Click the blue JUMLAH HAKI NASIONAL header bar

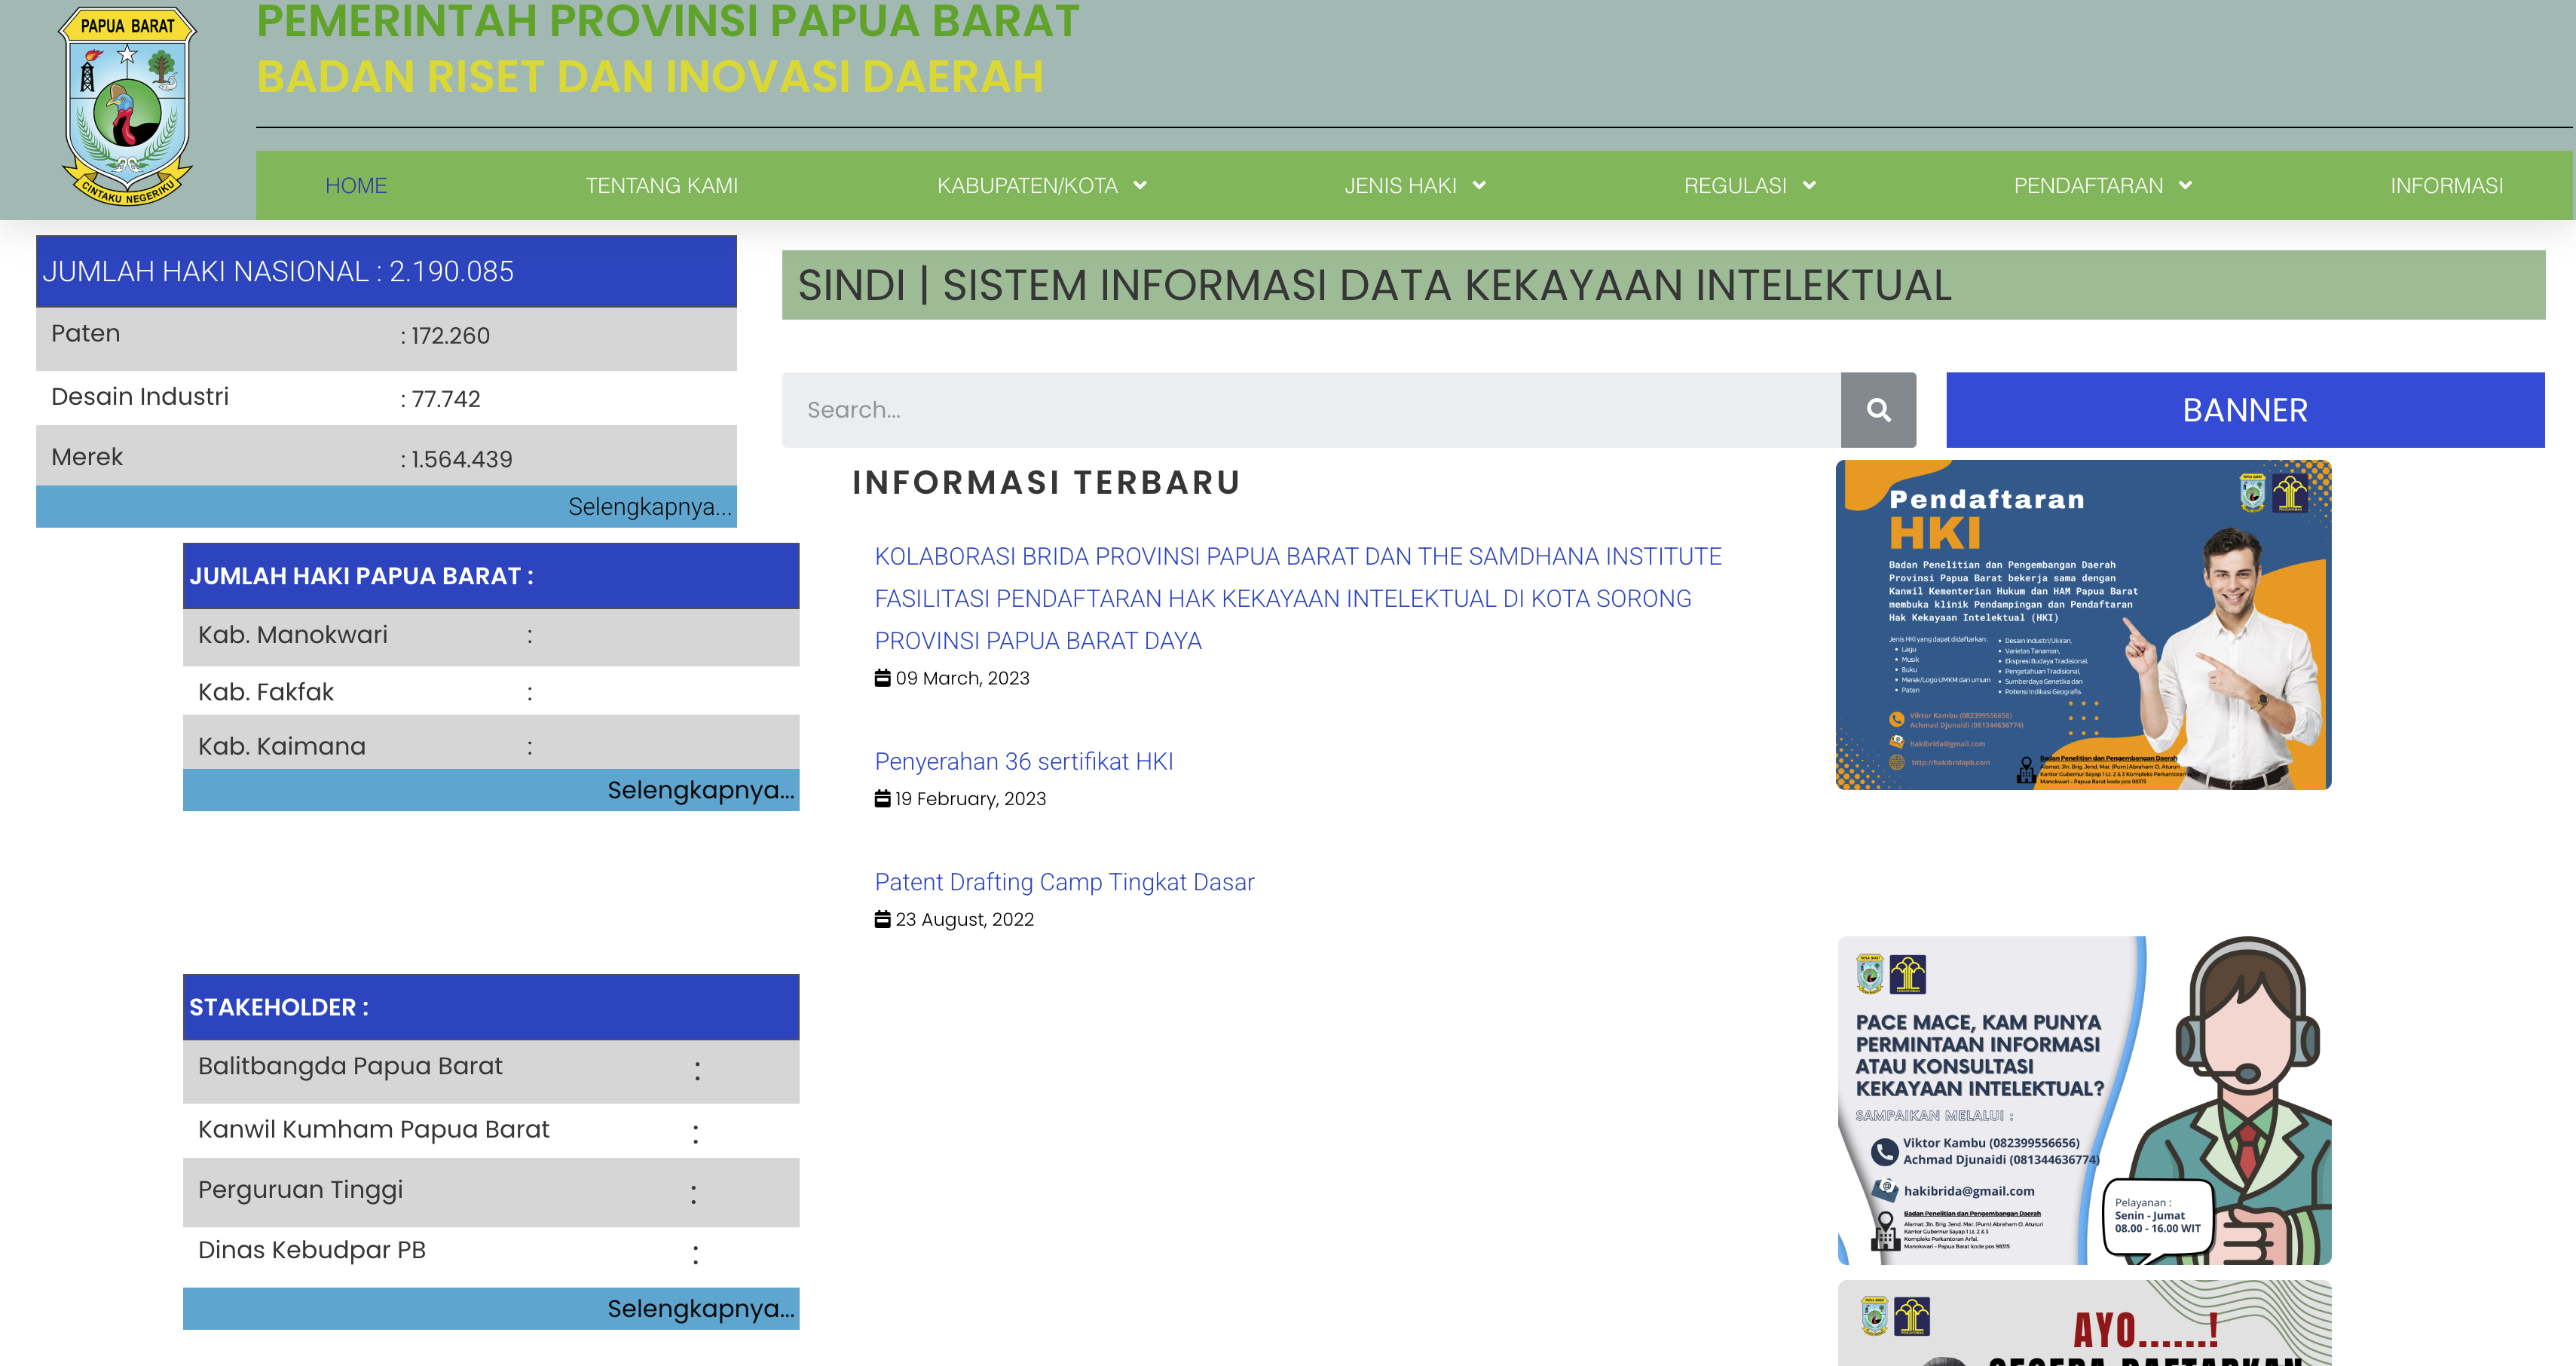click(386, 271)
